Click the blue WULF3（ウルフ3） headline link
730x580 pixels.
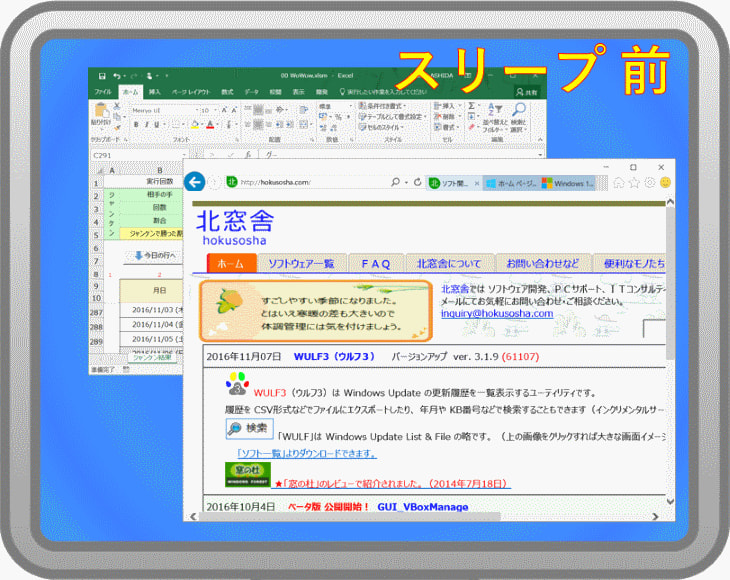334,357
